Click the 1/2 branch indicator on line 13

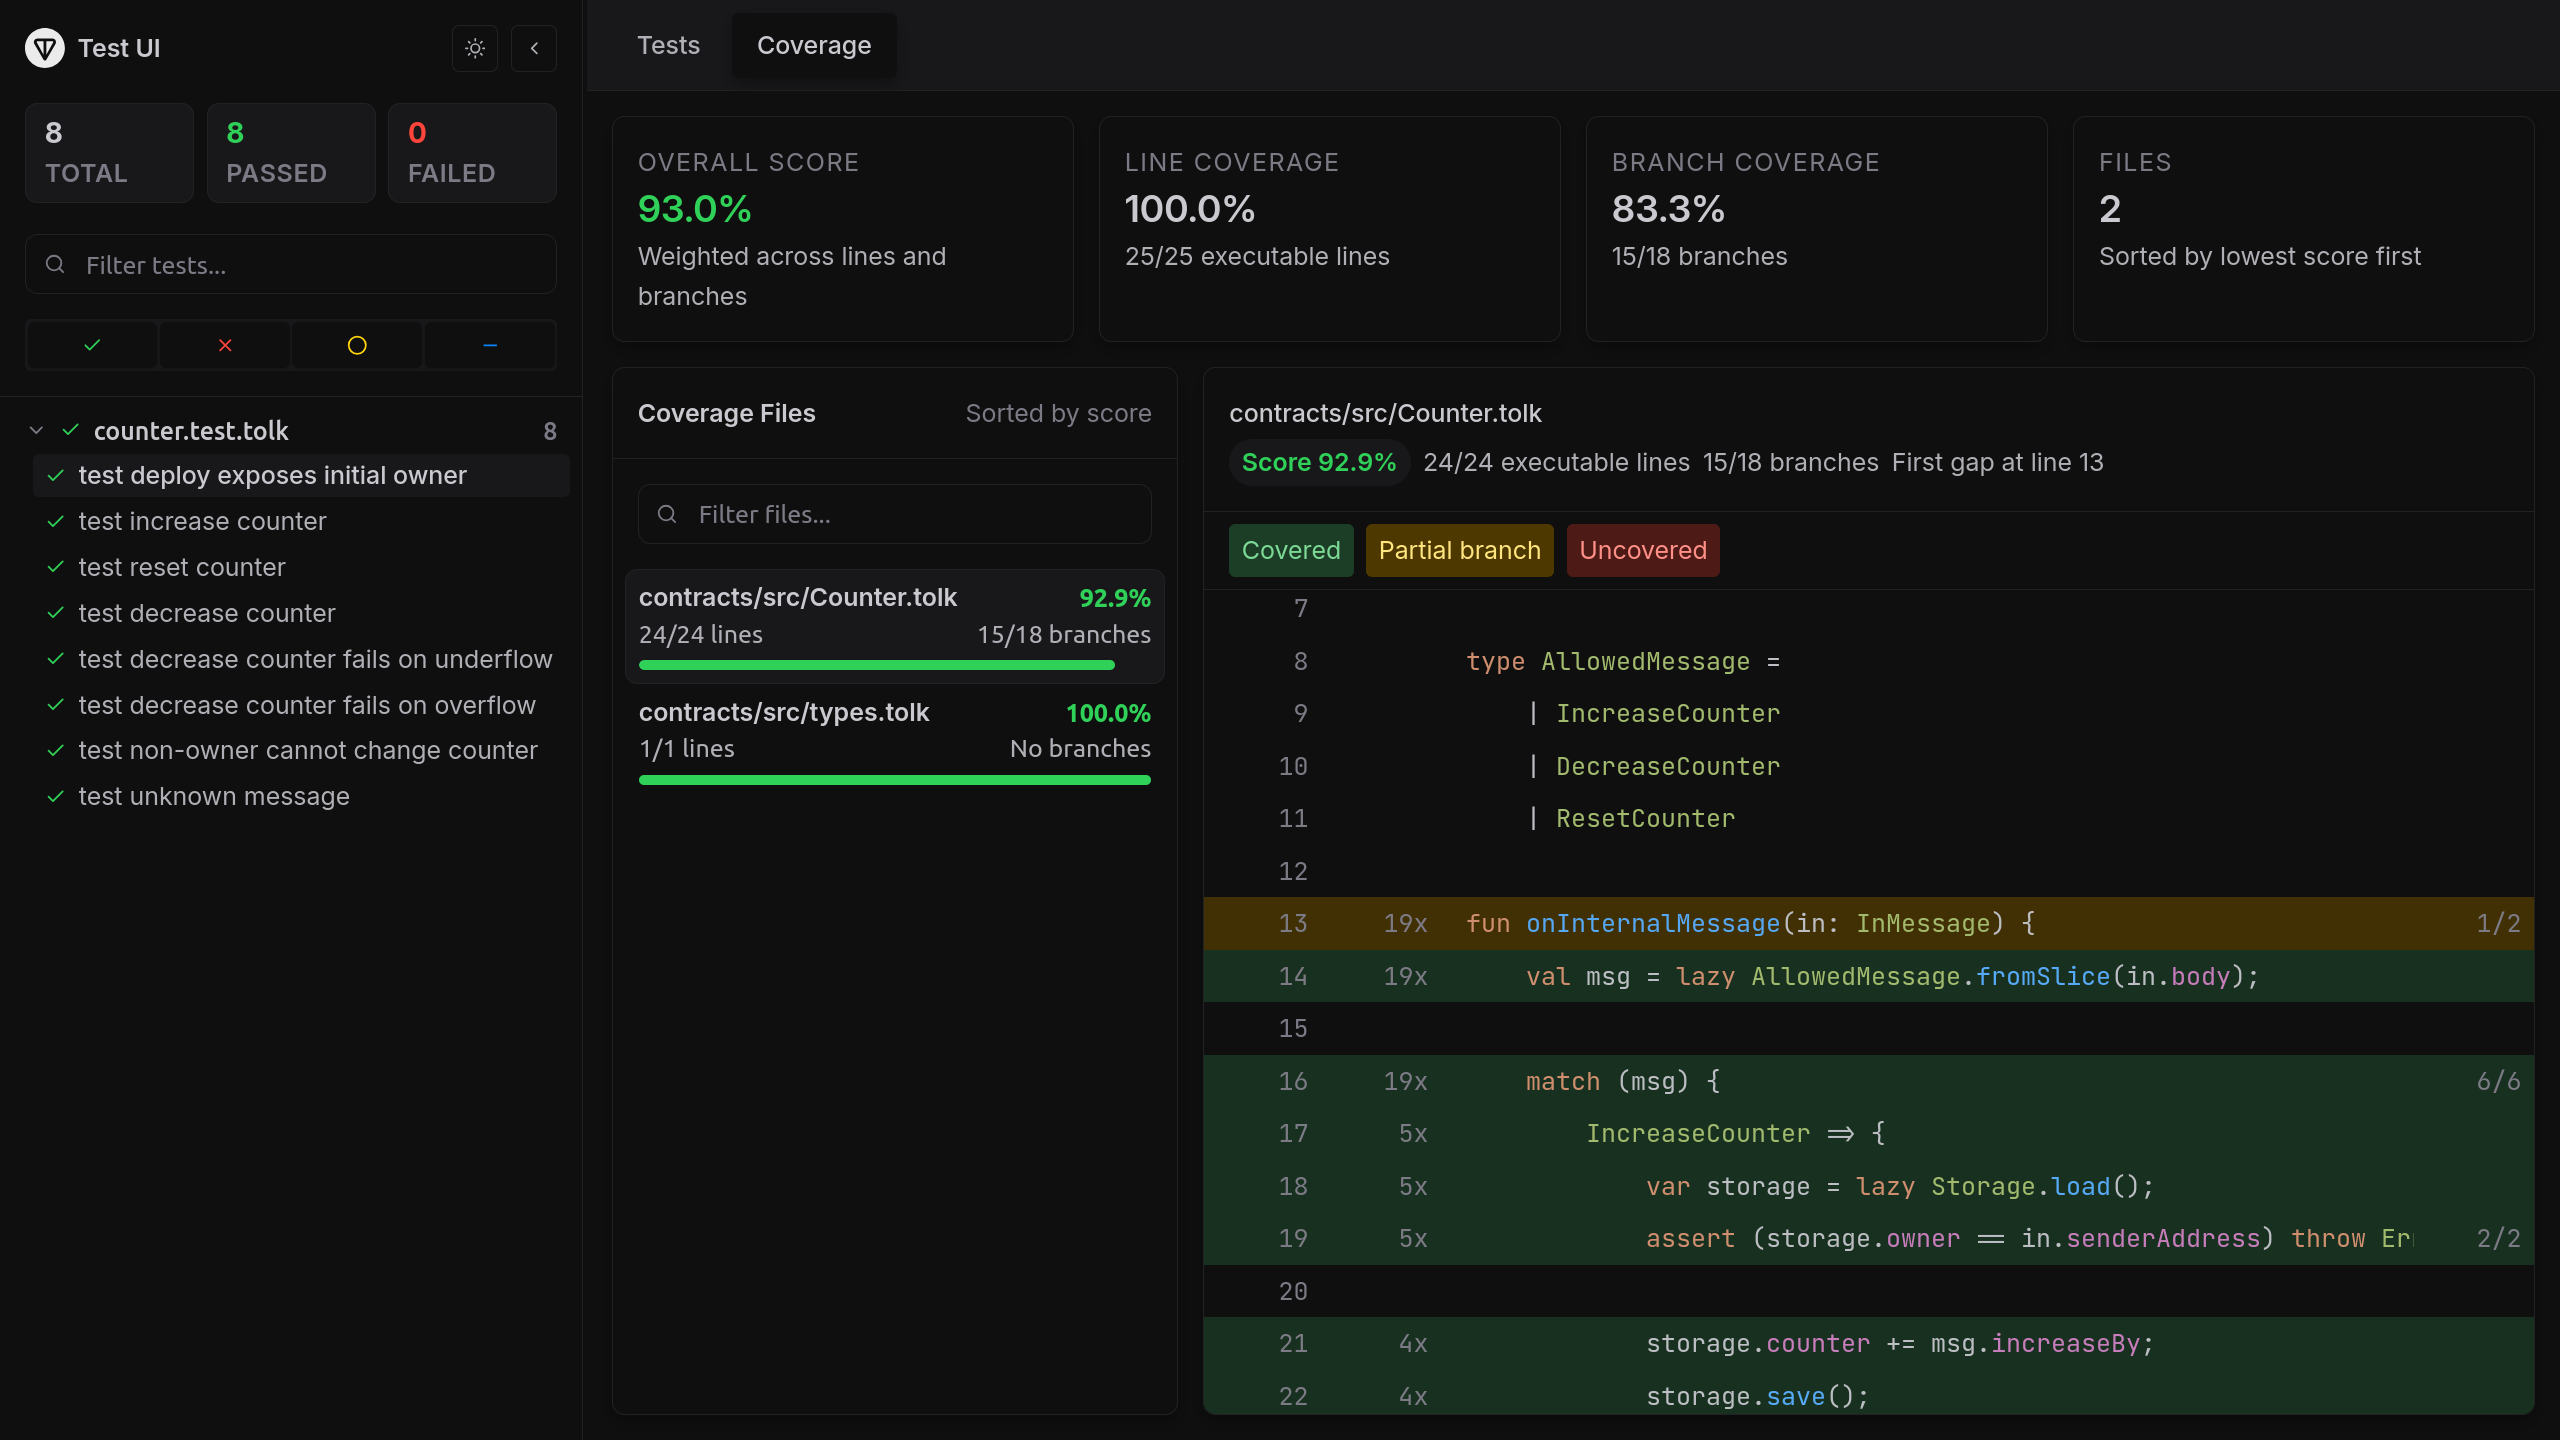tap(2498, 924)
